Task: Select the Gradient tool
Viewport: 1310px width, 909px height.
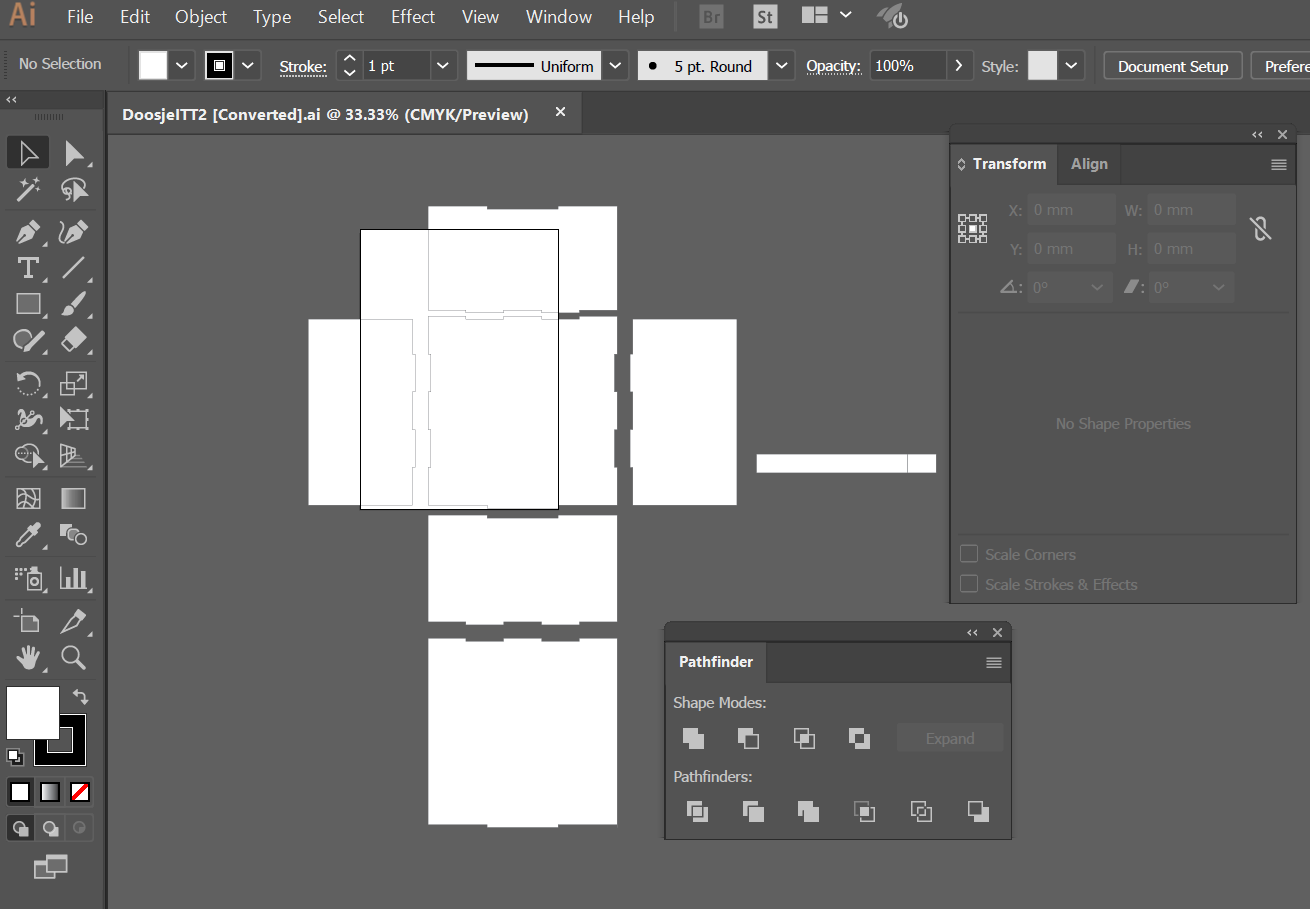Action: point(74,498)
